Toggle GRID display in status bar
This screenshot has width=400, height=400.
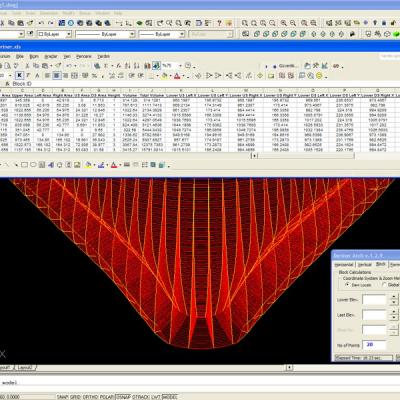click(75, 397)
